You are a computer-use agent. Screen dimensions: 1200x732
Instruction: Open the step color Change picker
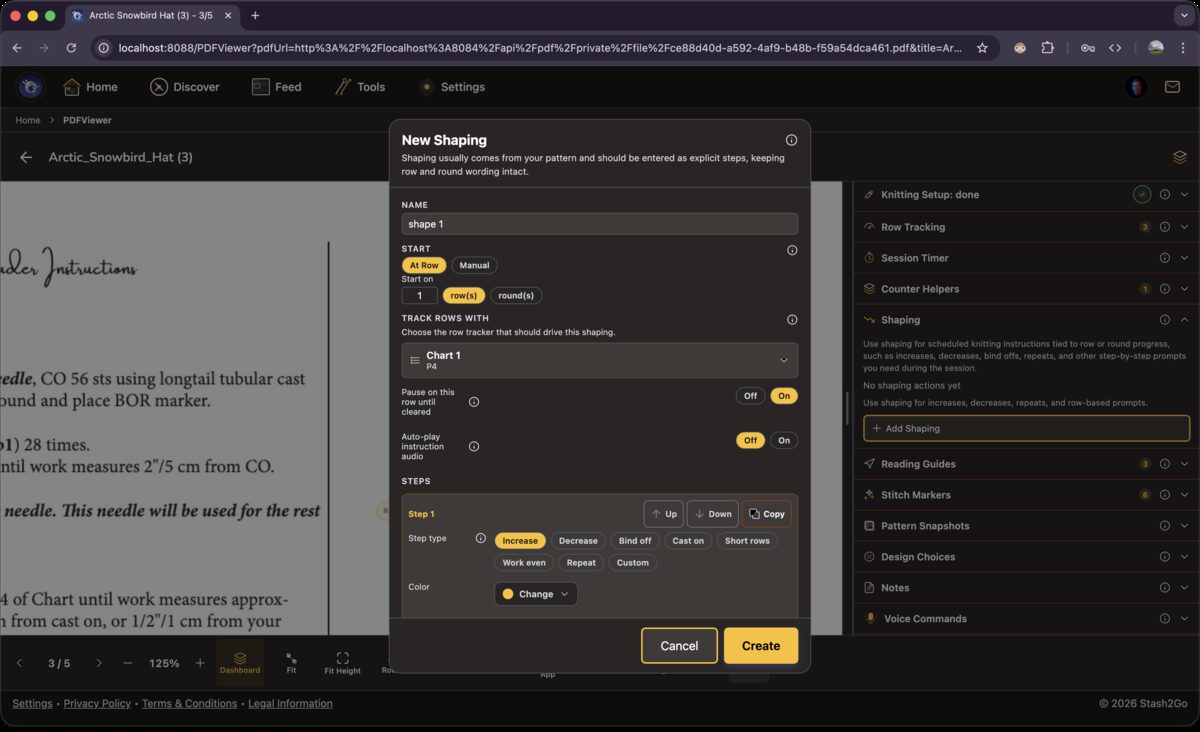point(535,593)
